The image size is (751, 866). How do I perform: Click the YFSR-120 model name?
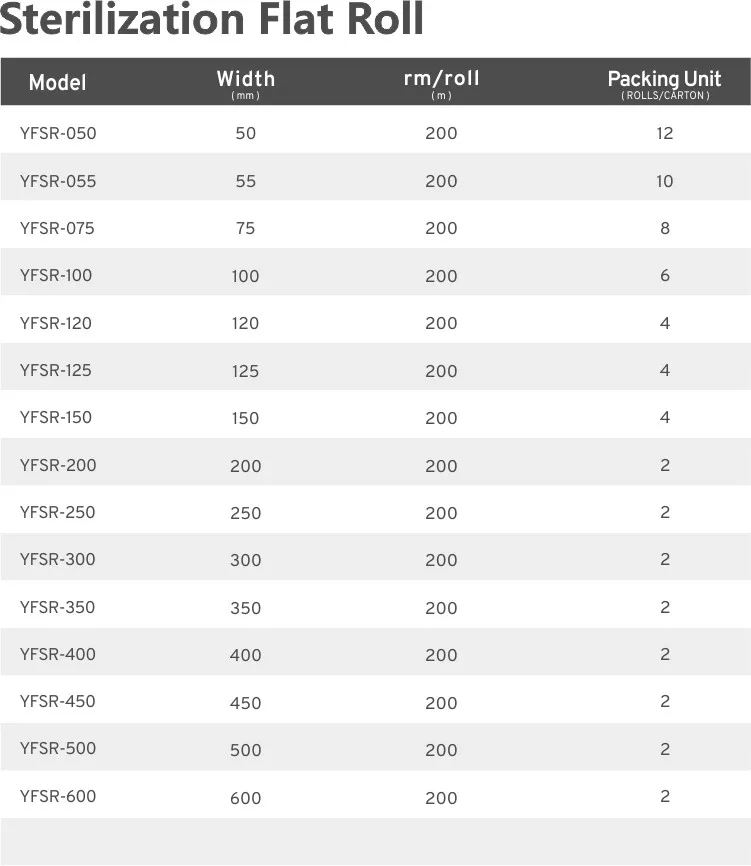[x=56, y=323]
